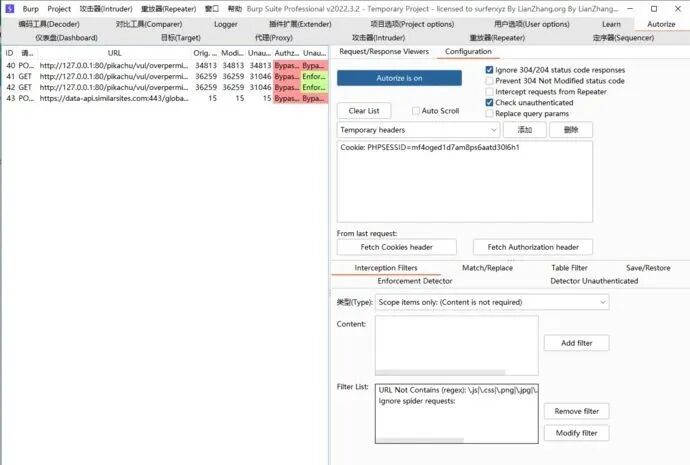This screenshot has width=690, height=465.
Task: Select request row ID 40
Action: (x=165, y=66)
